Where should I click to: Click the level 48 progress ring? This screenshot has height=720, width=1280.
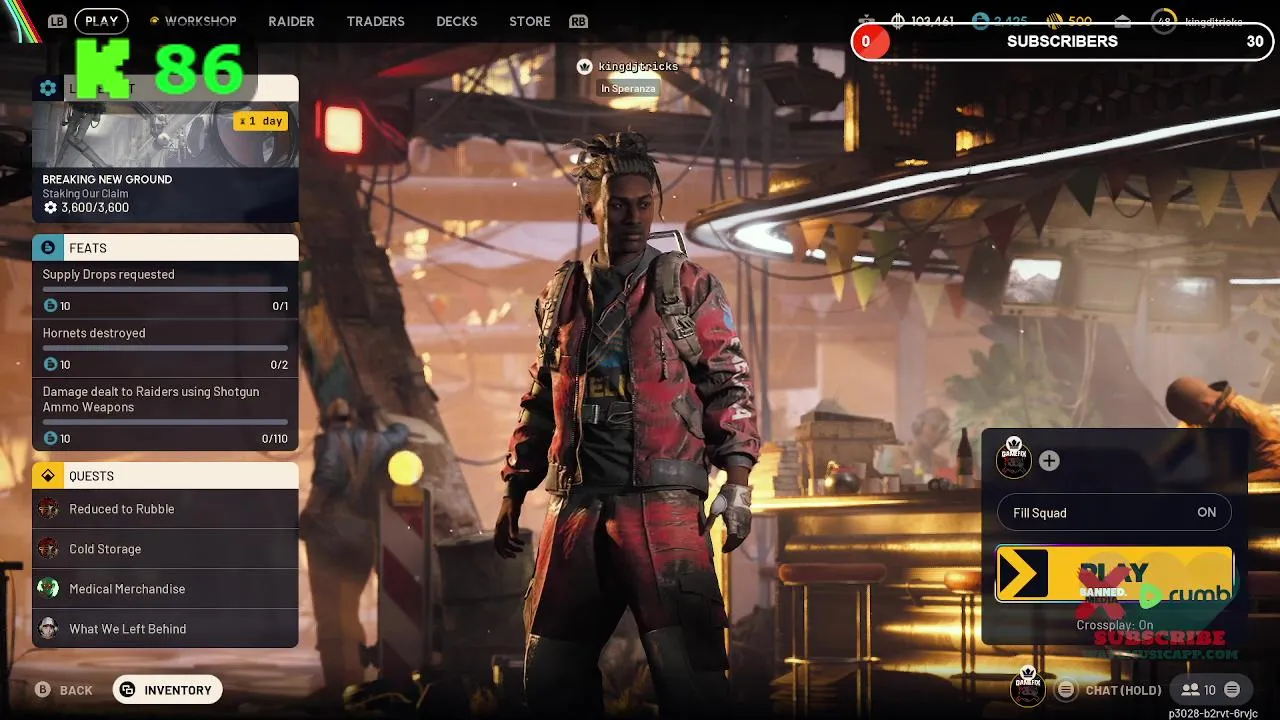[x=1164, y=21]
